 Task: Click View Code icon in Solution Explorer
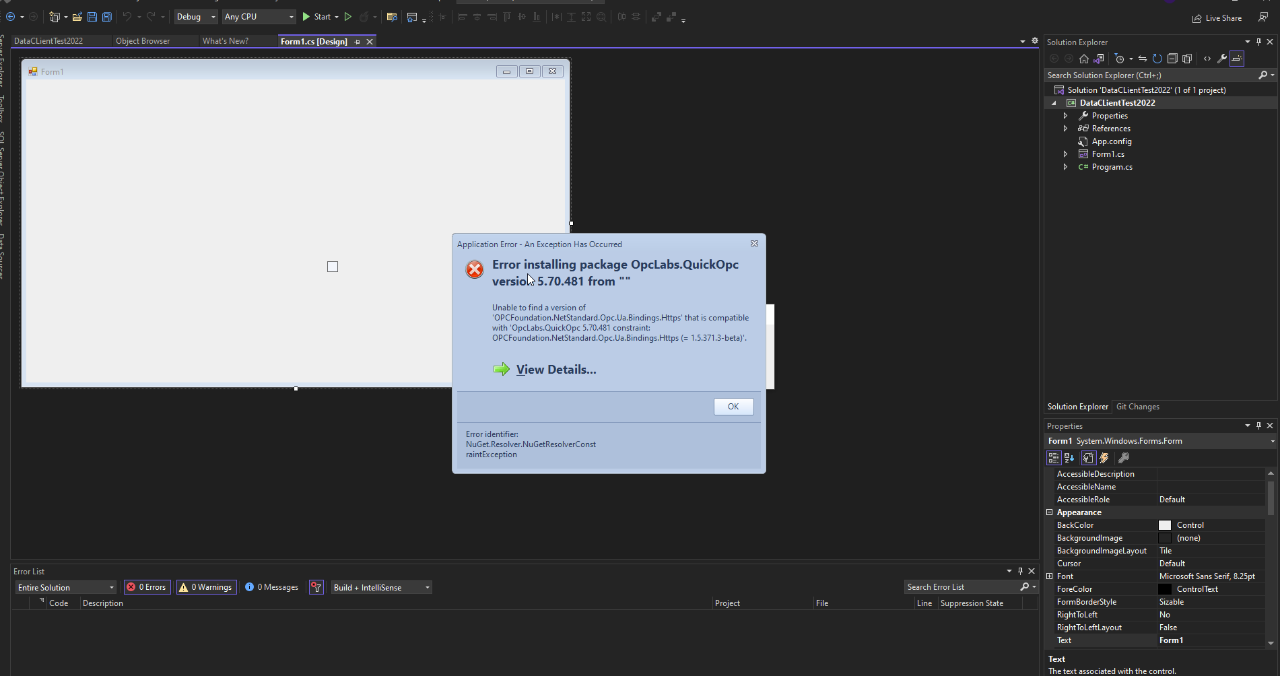click(1207, 58)
